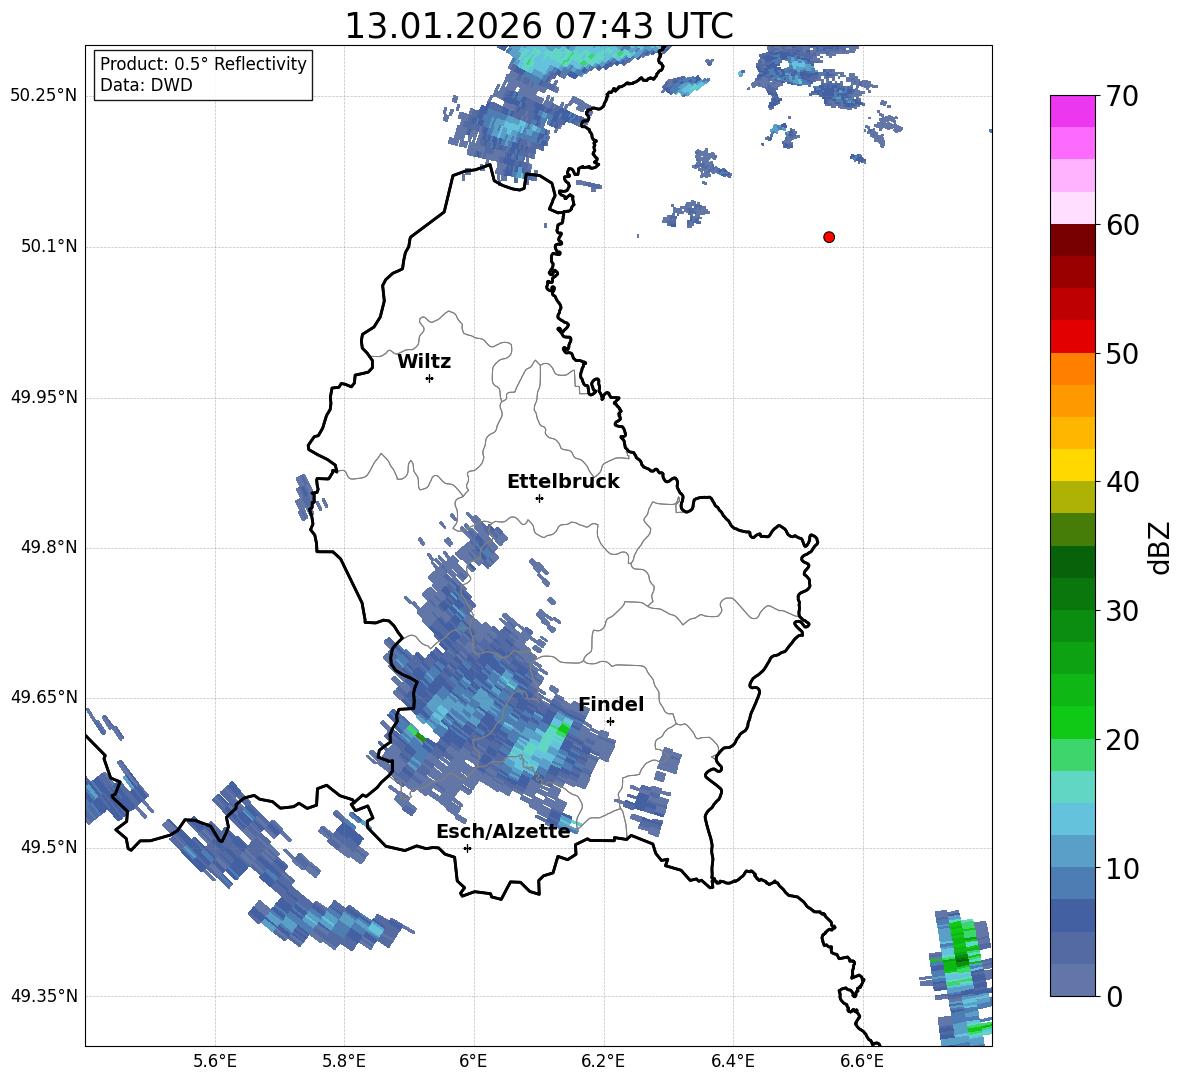Click the 49.35°N latitude label
This screenshot has width=1184, height=1081.
(44, 996)
